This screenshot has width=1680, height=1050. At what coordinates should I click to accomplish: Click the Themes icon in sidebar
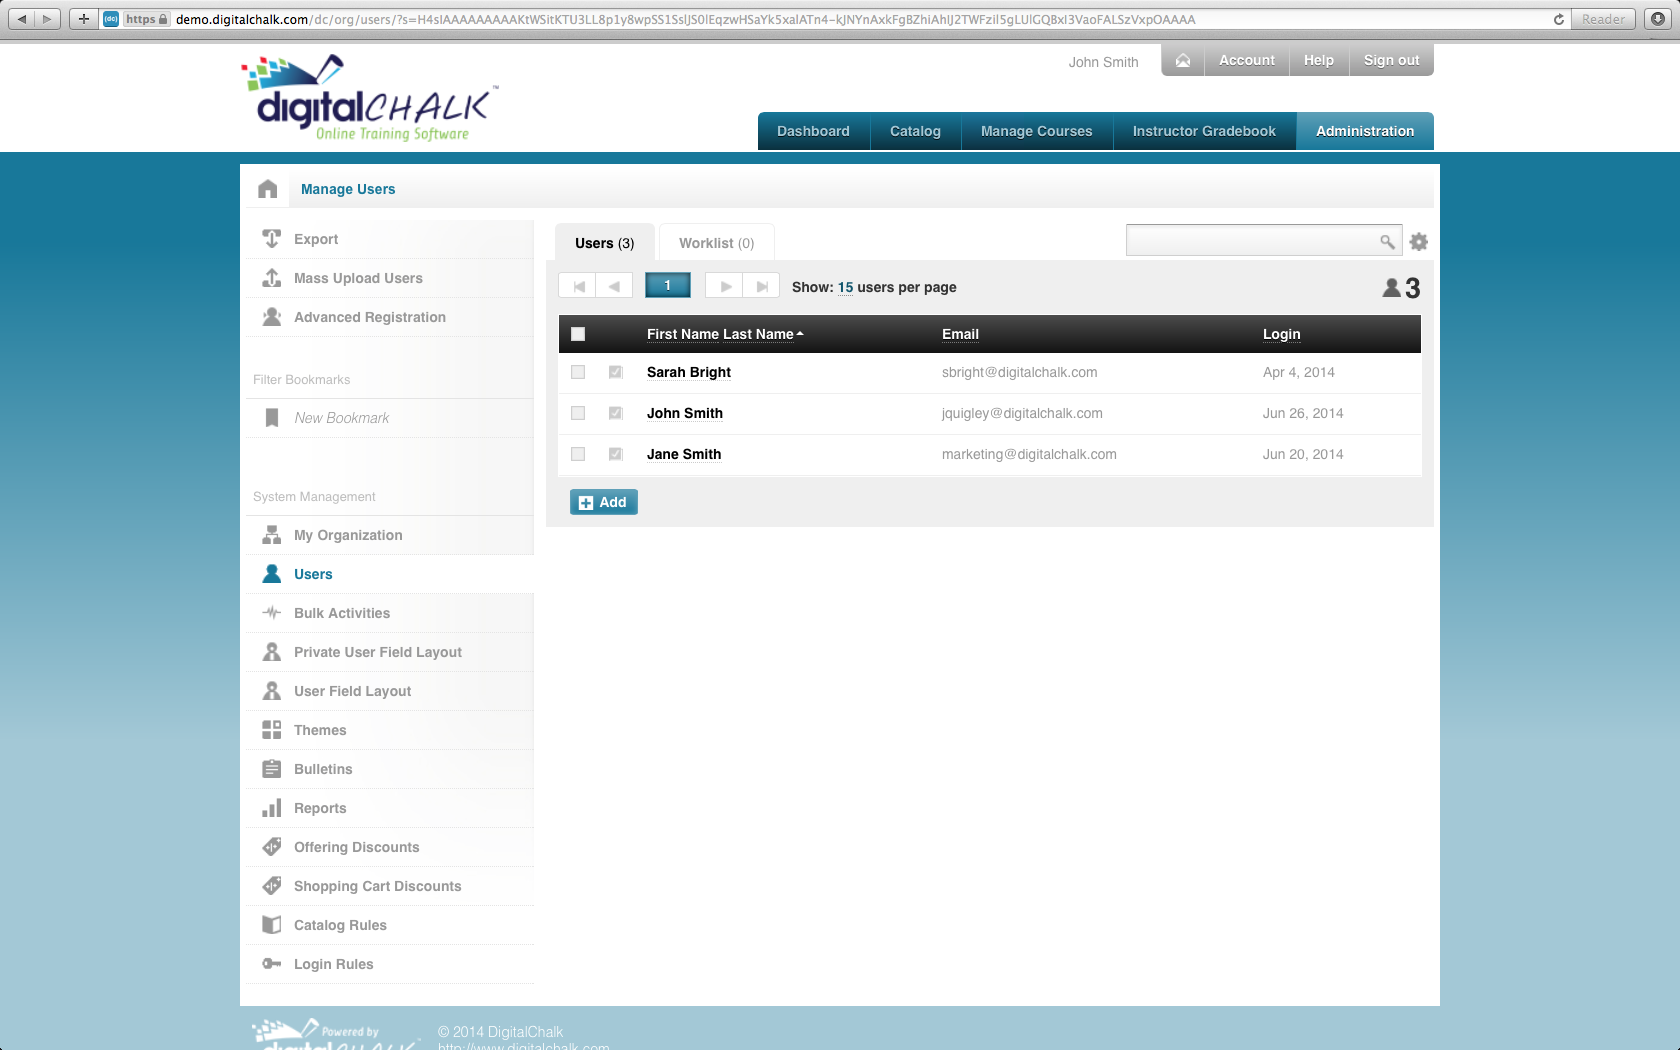click(x=270, y=730)
